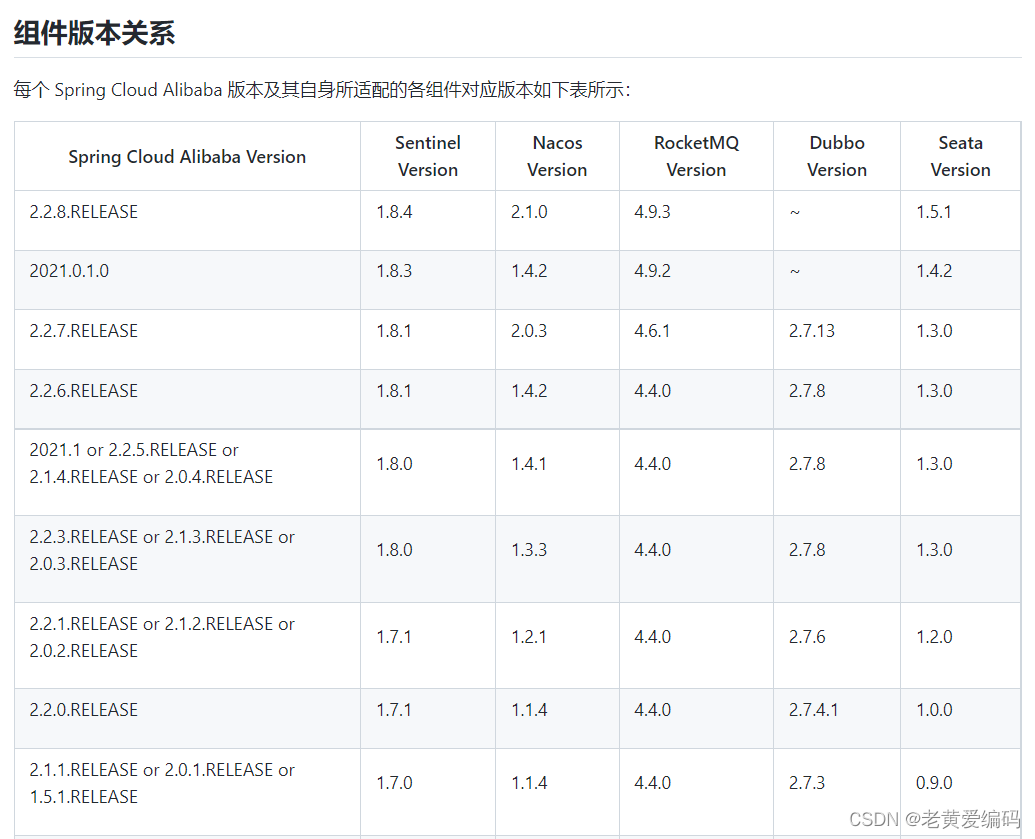1035x839 pixels.
Task: Click Dubbo 2.7.8 in the 2.2.6.RELEASE row
Action: pyautogui.click(x=807, y=391)
